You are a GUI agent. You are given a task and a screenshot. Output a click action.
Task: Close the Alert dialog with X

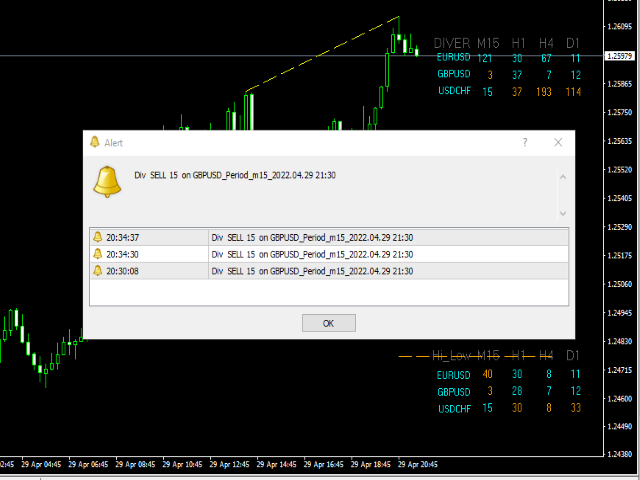tap(558, 142)
